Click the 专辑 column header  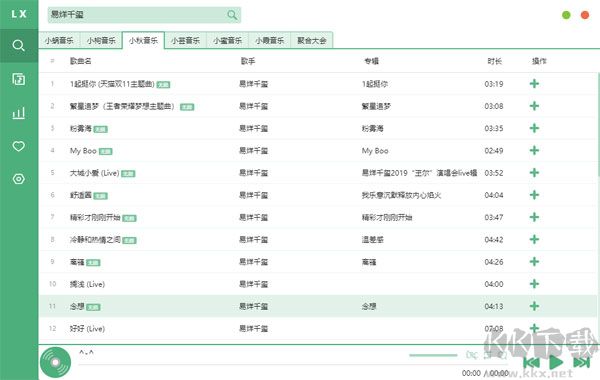pyautogui.click(x=371, y=61)
